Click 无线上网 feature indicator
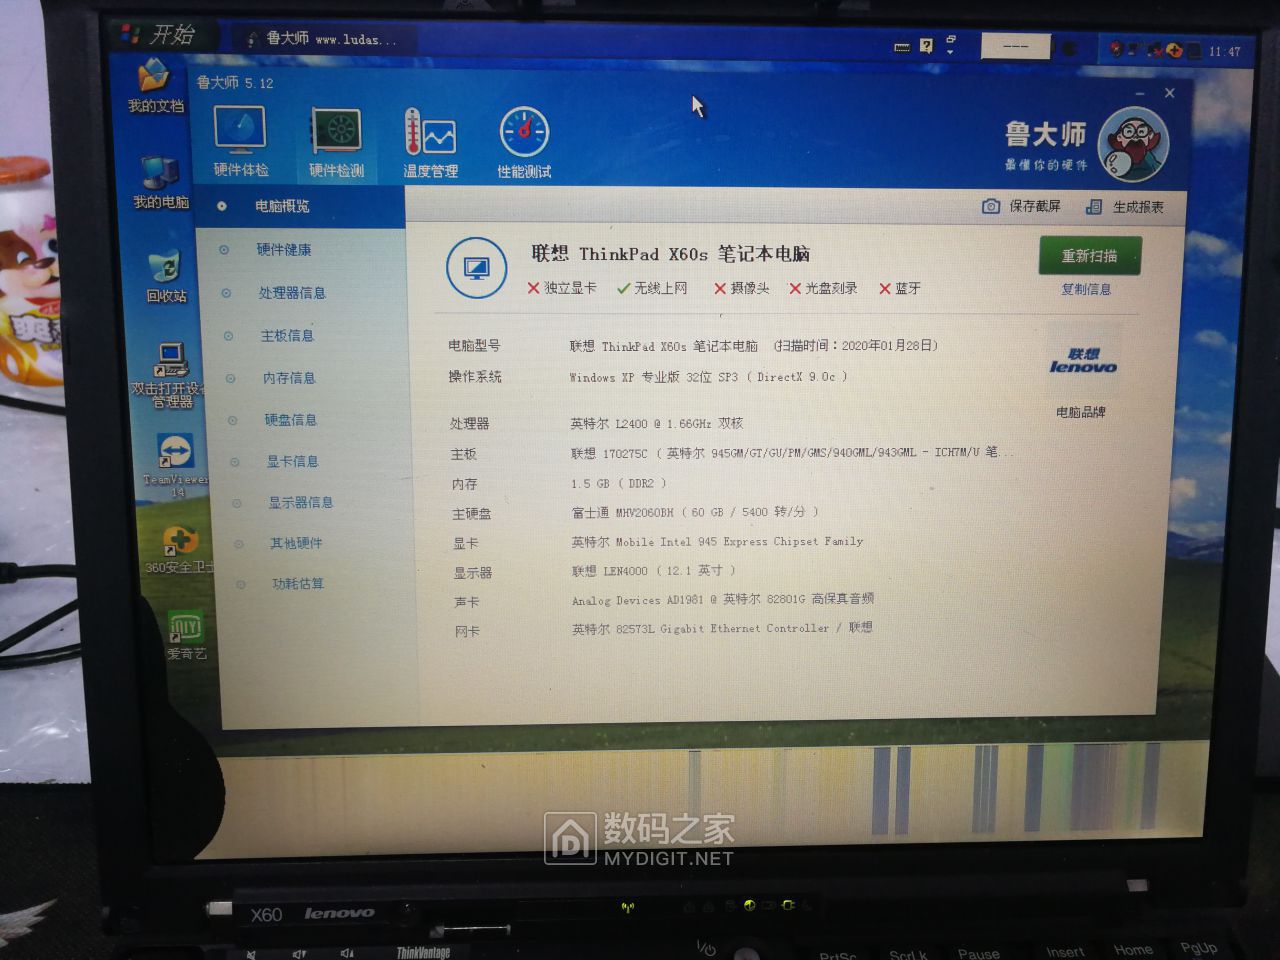The height and width of the screenshot is (960, 1280). point(652,288)
